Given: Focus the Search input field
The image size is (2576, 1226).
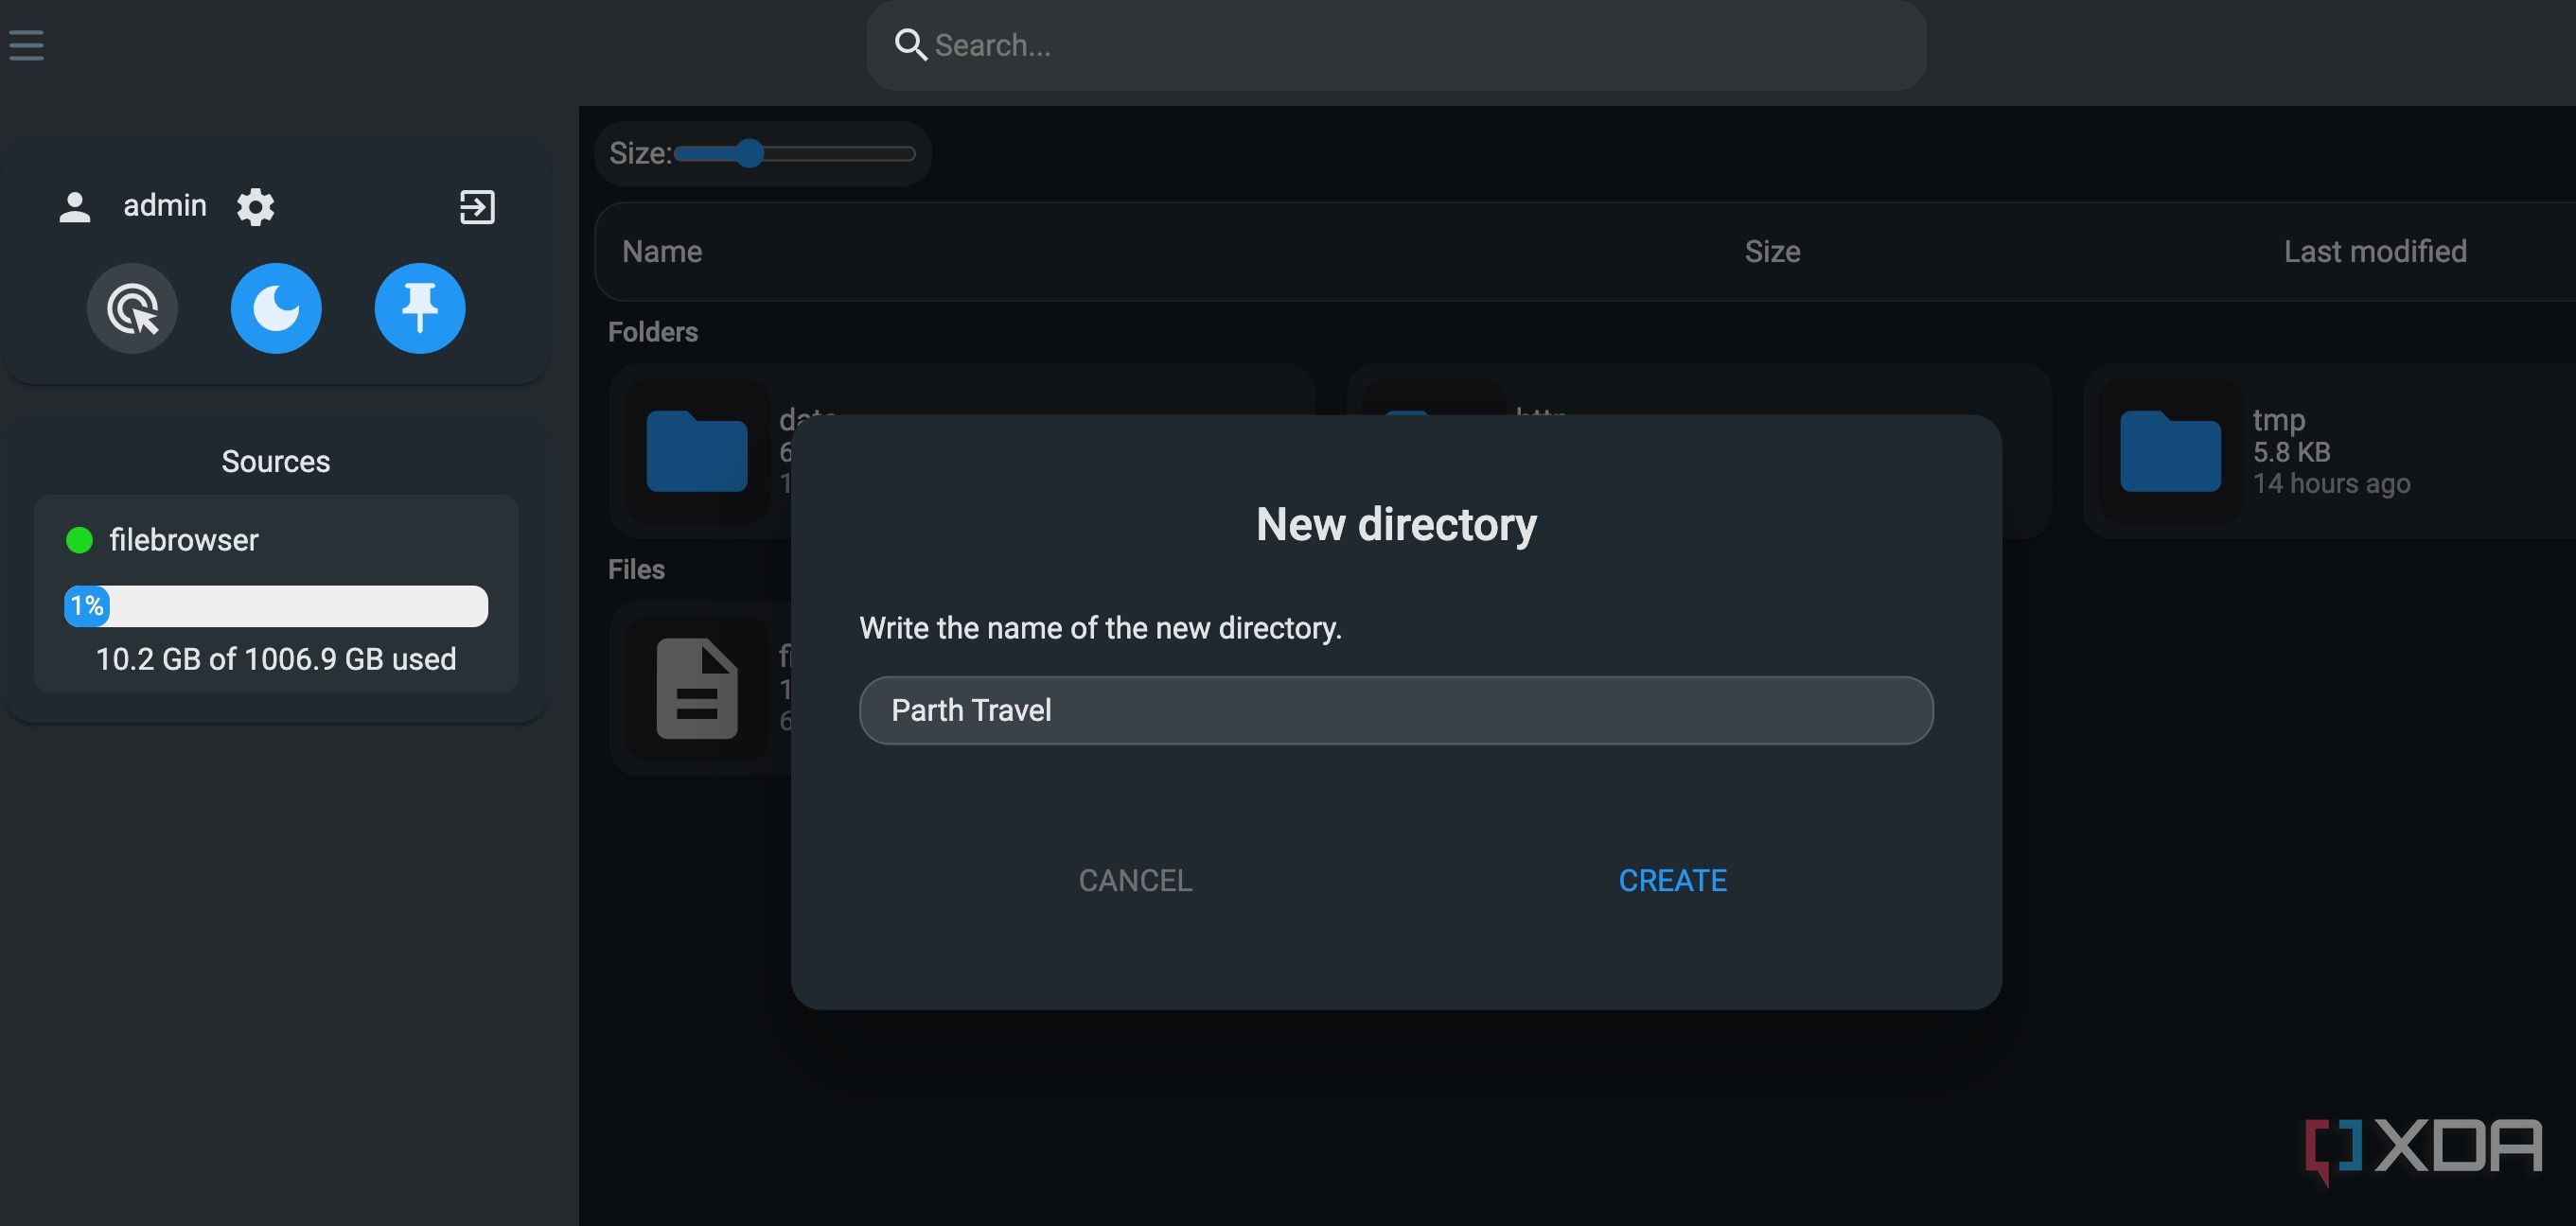Looking at the screenshot, I should pos(1396,45).
